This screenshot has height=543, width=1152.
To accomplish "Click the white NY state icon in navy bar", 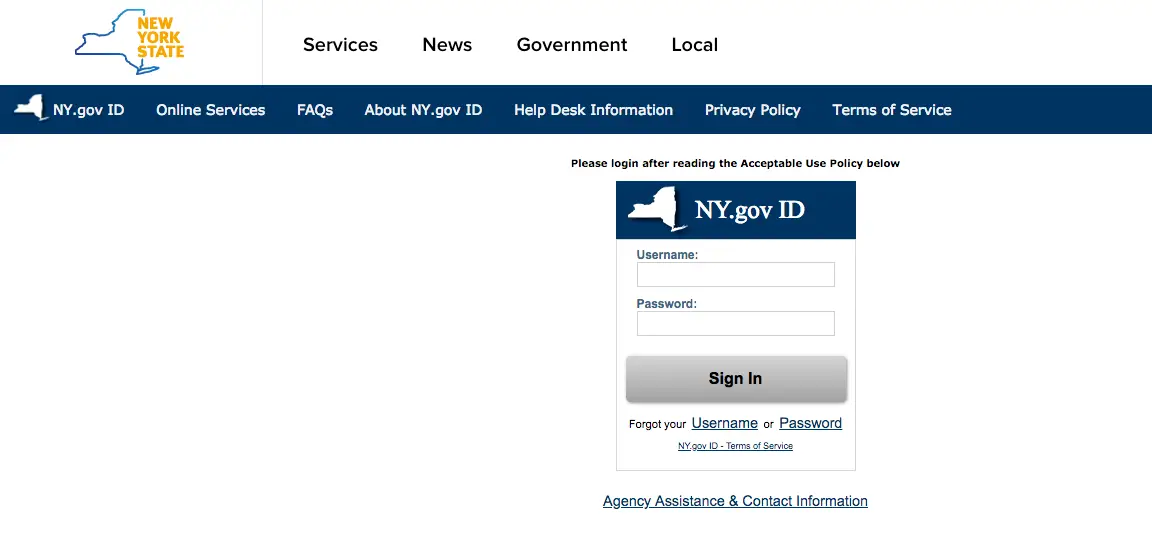I will tap(31, 109).
